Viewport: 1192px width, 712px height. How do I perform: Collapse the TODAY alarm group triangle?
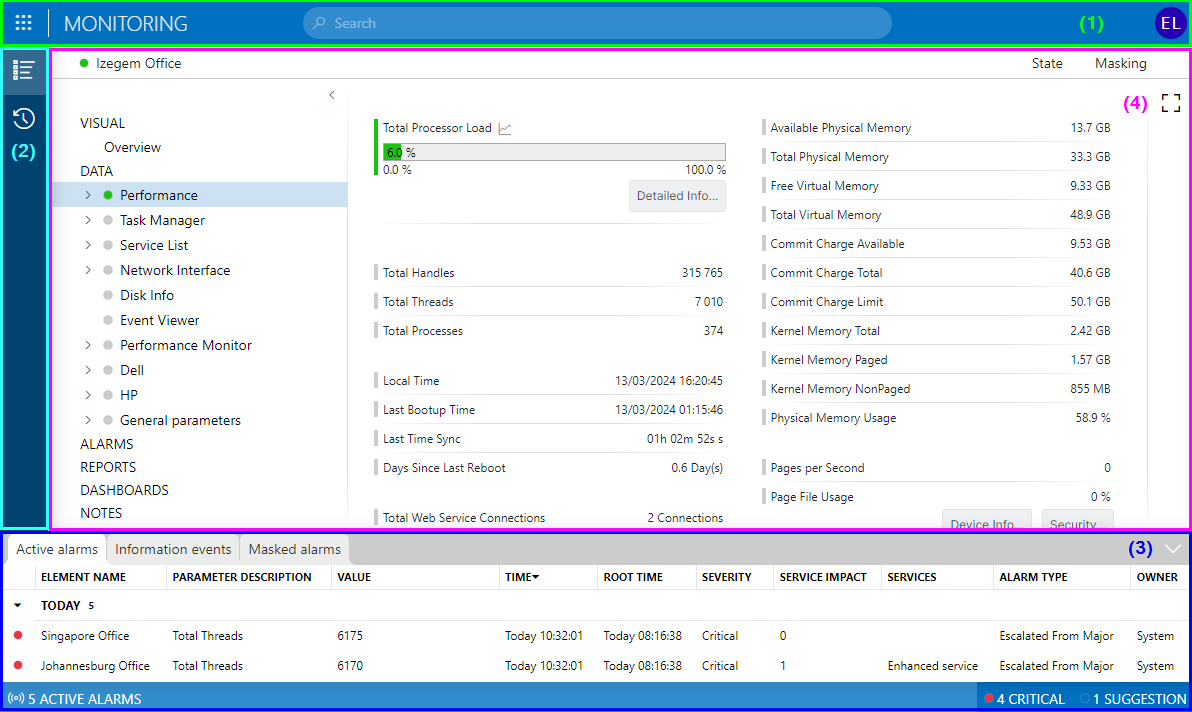17,605
